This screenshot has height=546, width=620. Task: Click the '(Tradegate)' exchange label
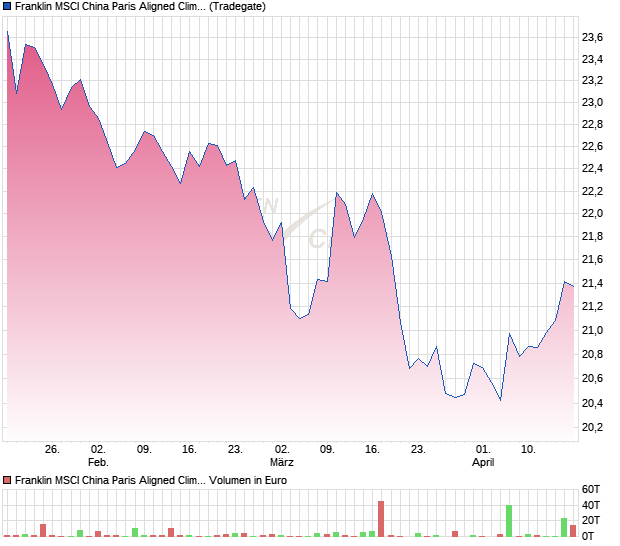click(237, 6)
